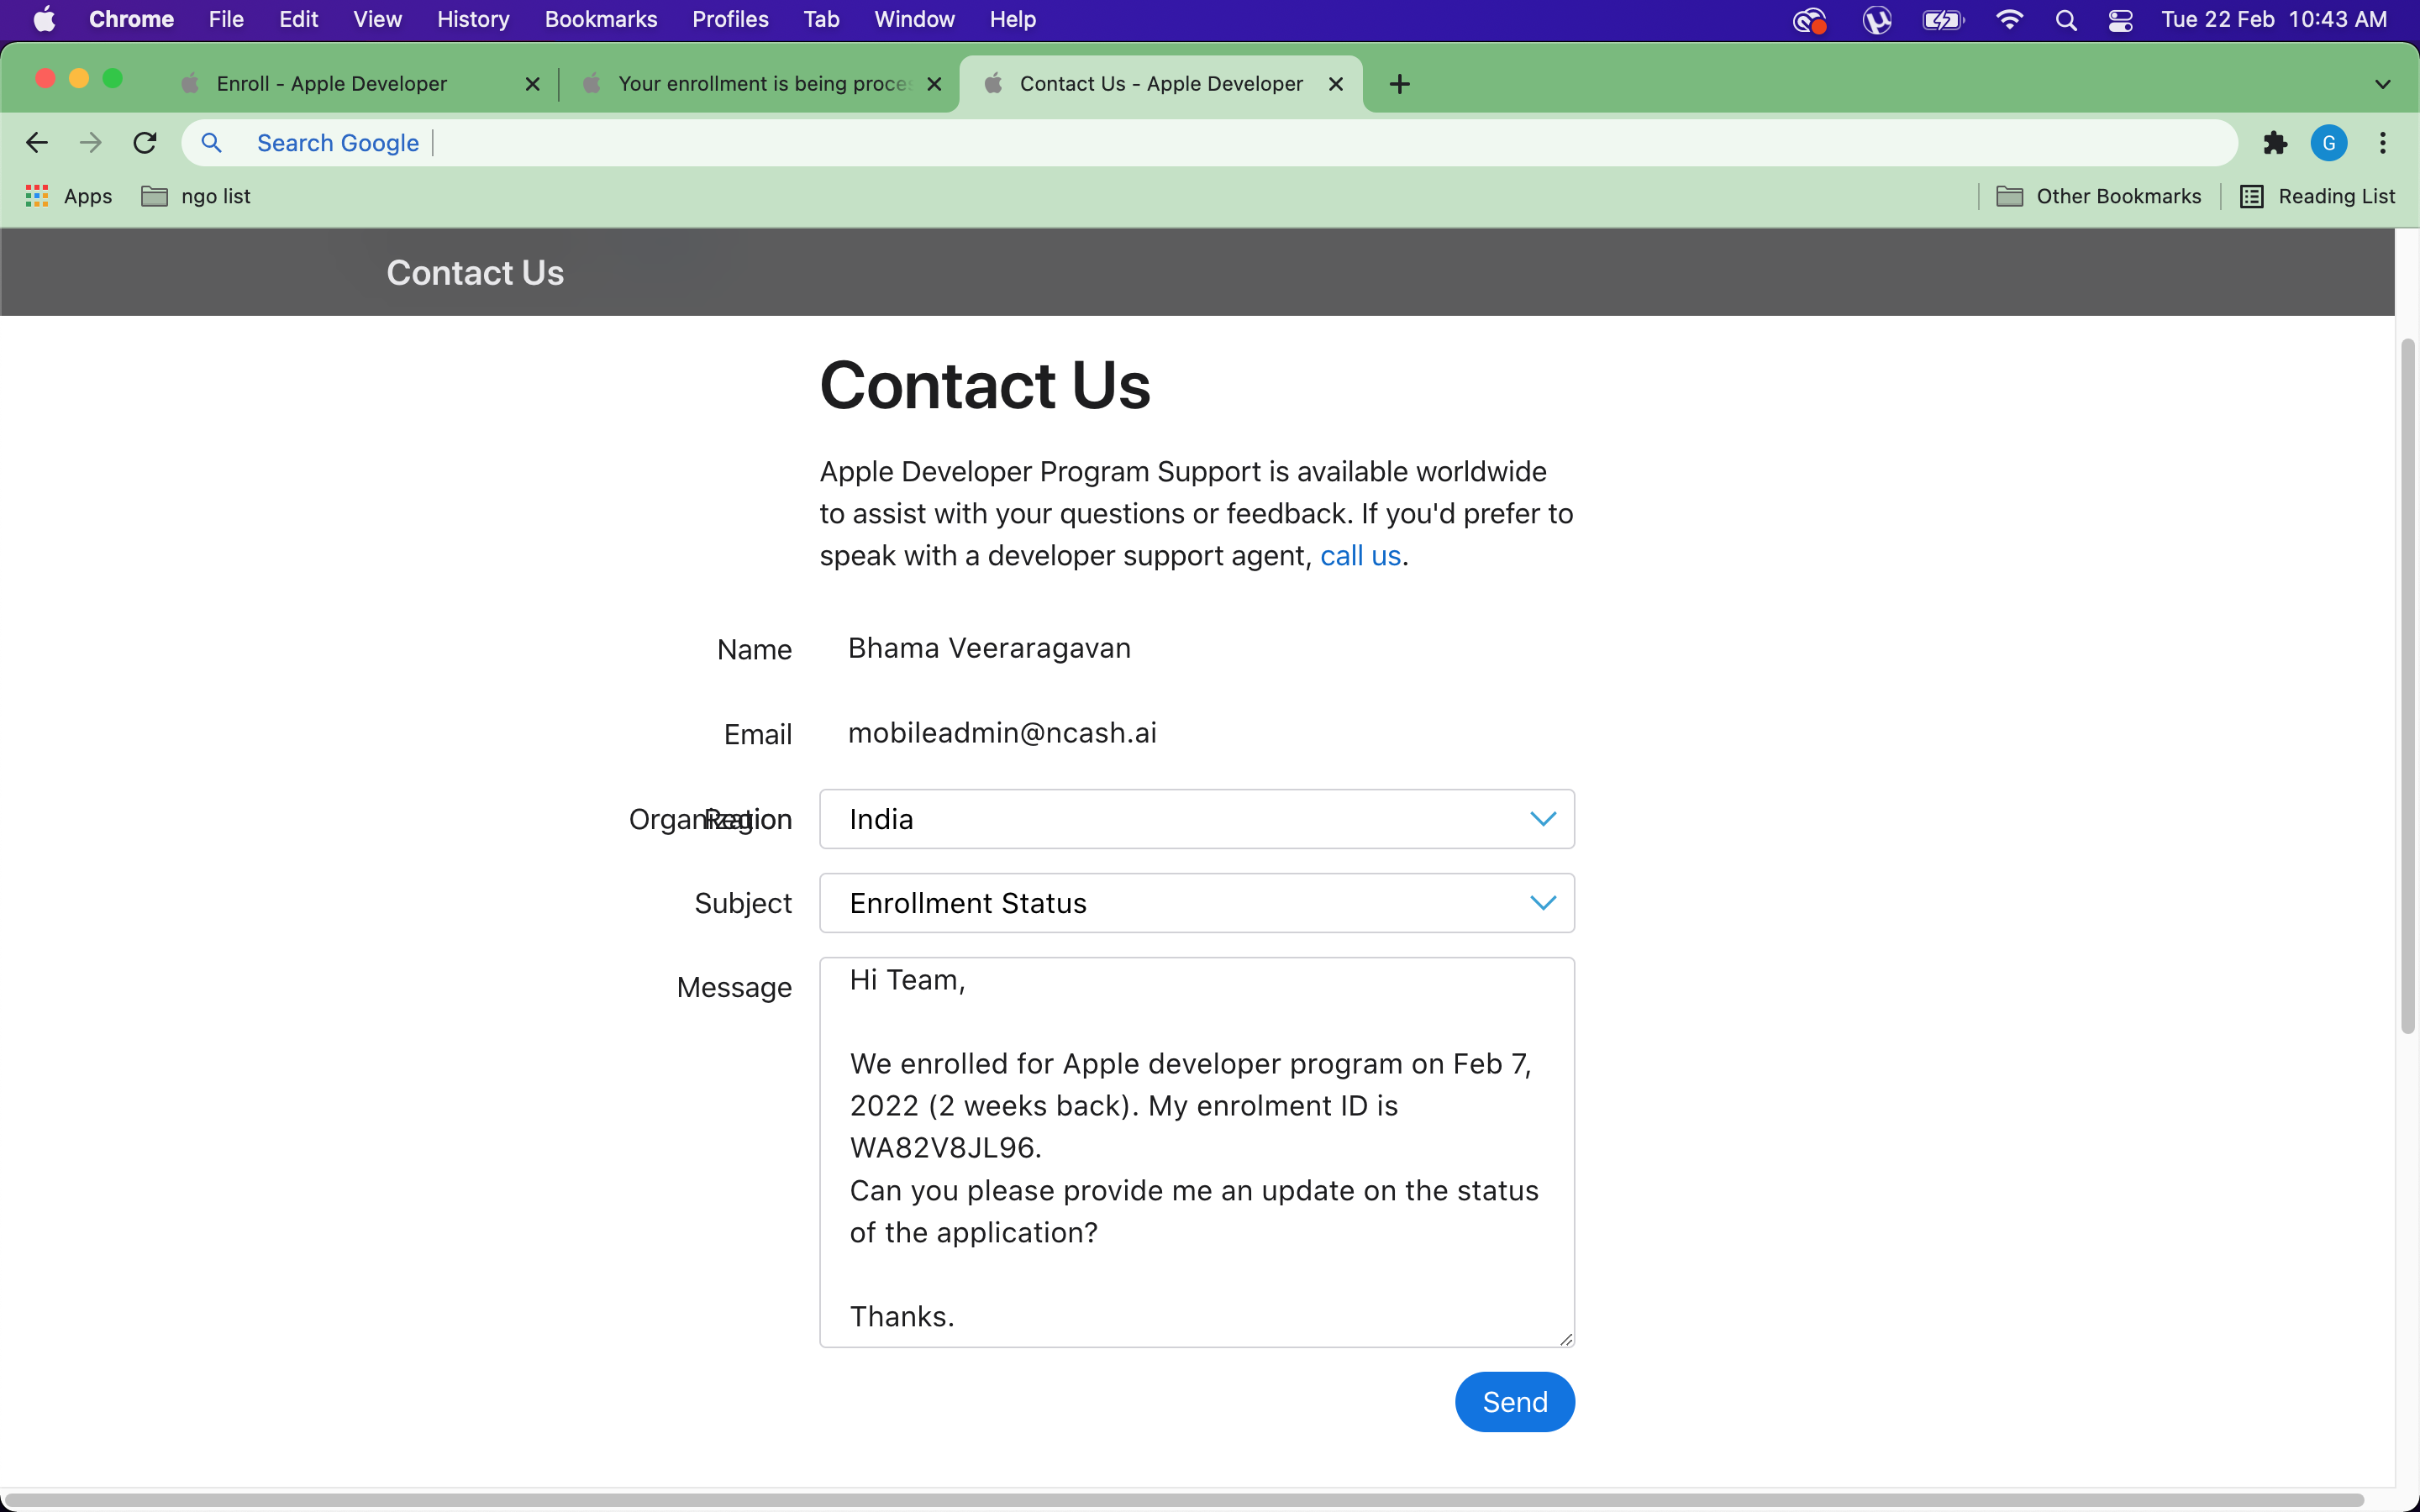Open the File menu
The height and width of the screenshot is (1512, 2420).
(x=226, y=19)
